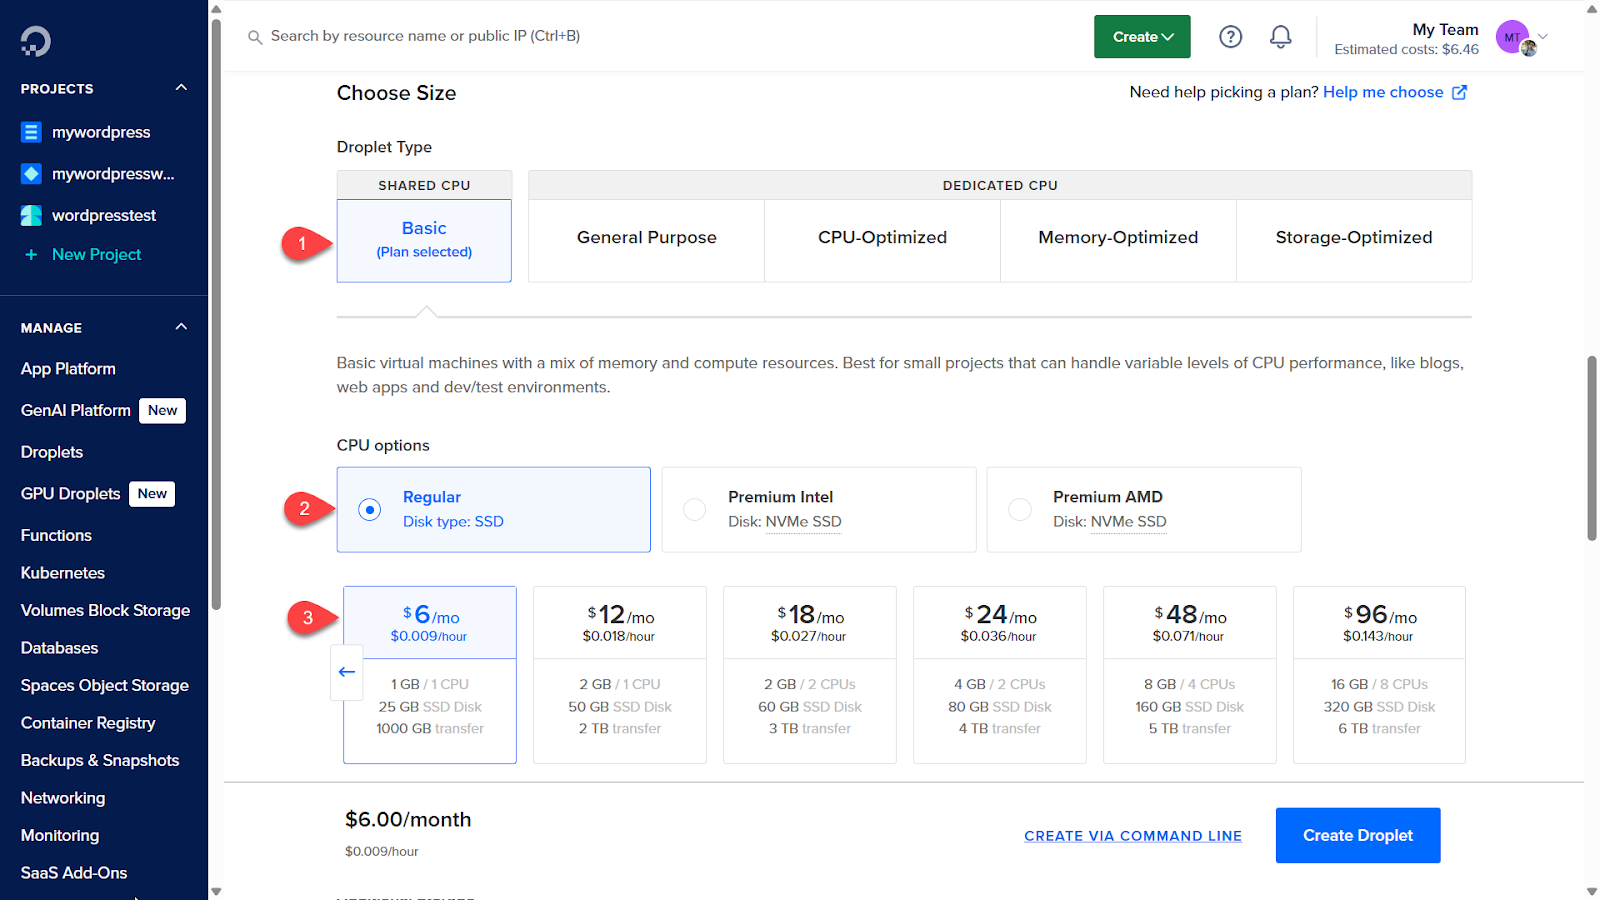This screenshot has height=900, width=1600.
Task: Choose the $6/mo plan card
Action: pyautogui.click(x=430, y=675)
